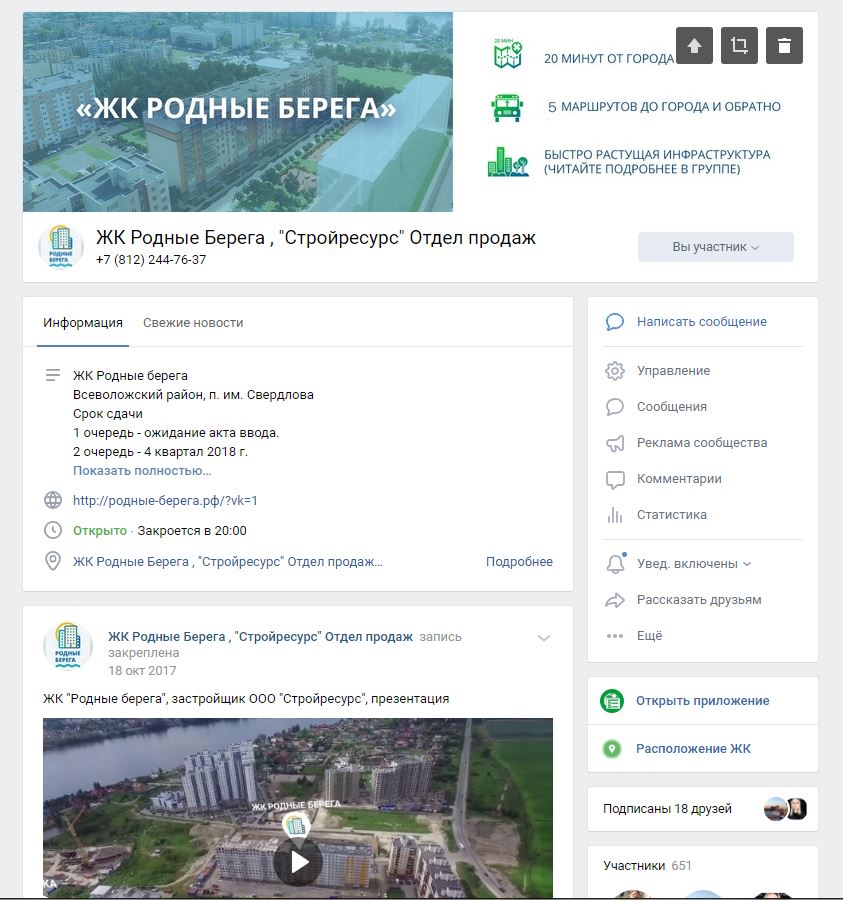Click the Открыть приложение button
This screenshot has height=900, width=843.
coord(702,701)
